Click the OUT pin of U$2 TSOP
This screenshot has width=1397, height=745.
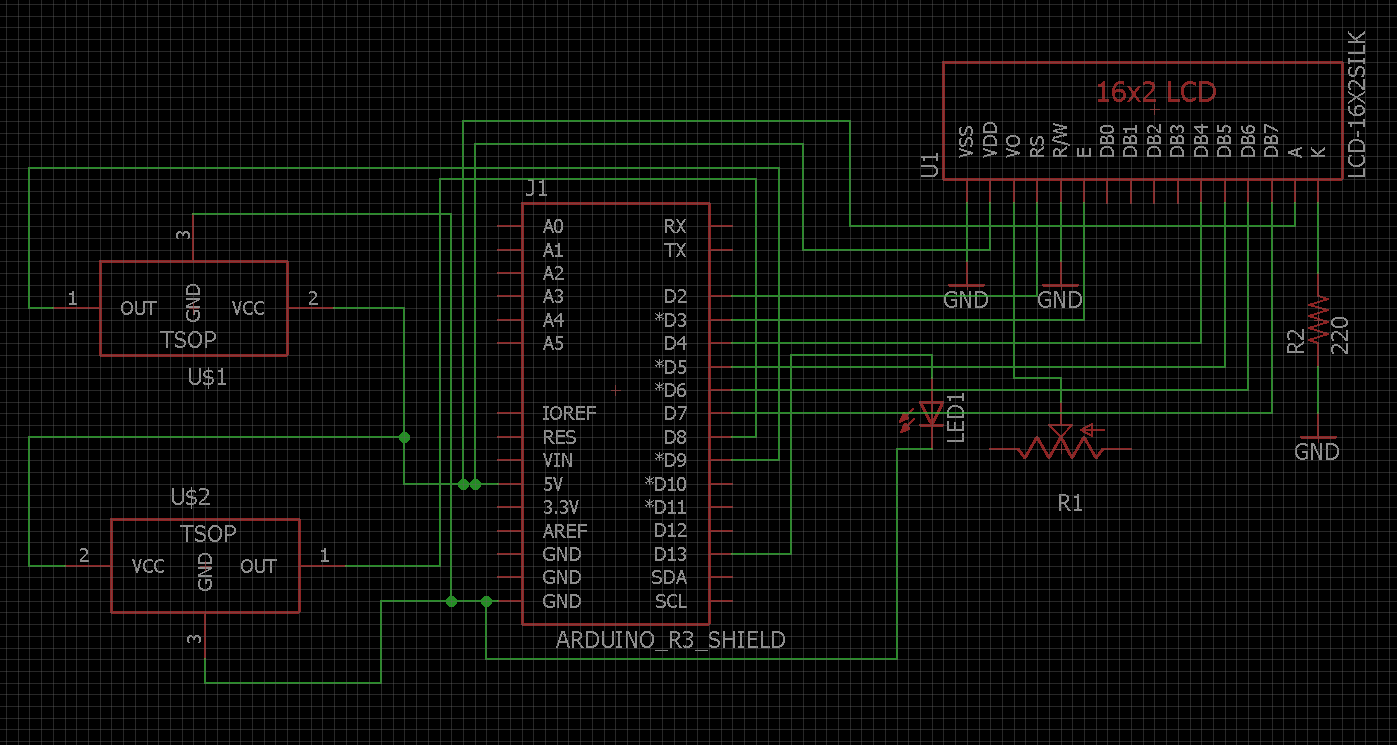(x=258, y=566)
